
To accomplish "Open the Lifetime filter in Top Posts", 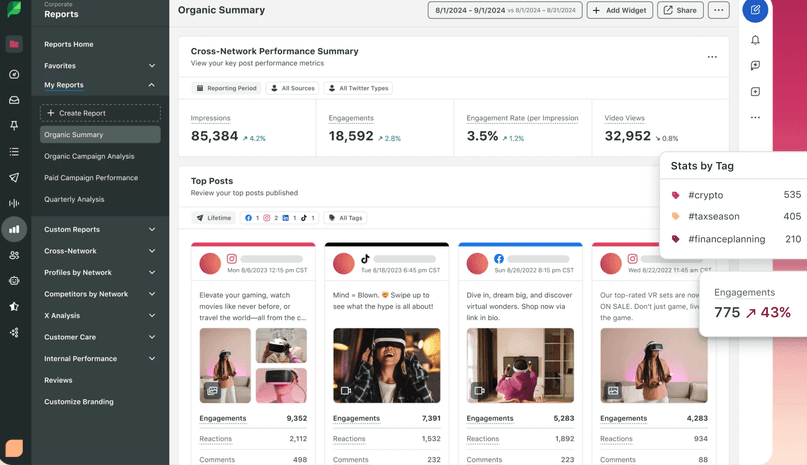I will coord(214,218).
